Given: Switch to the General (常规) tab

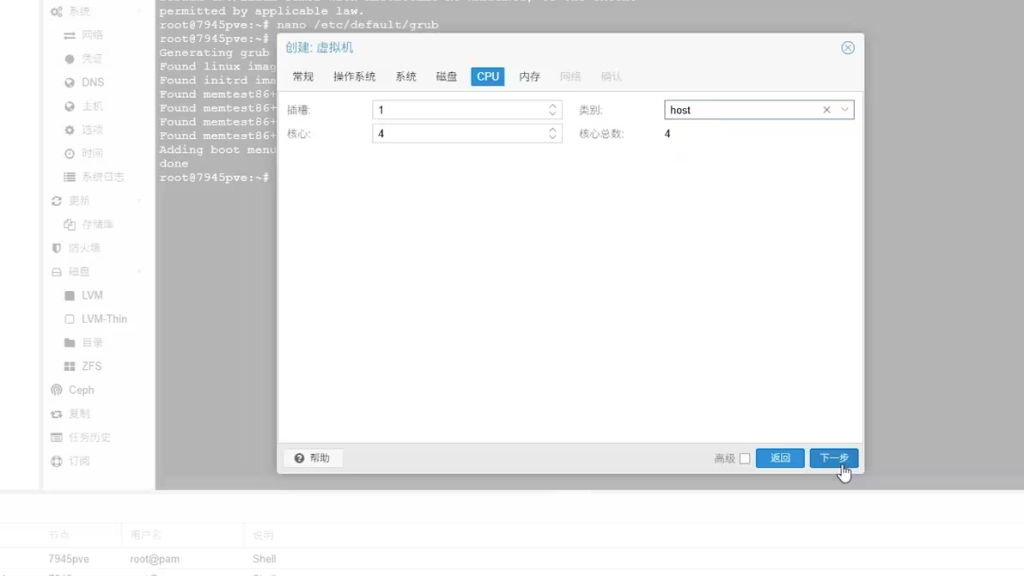Looking at the screenshot, I should tap(303, 77).
